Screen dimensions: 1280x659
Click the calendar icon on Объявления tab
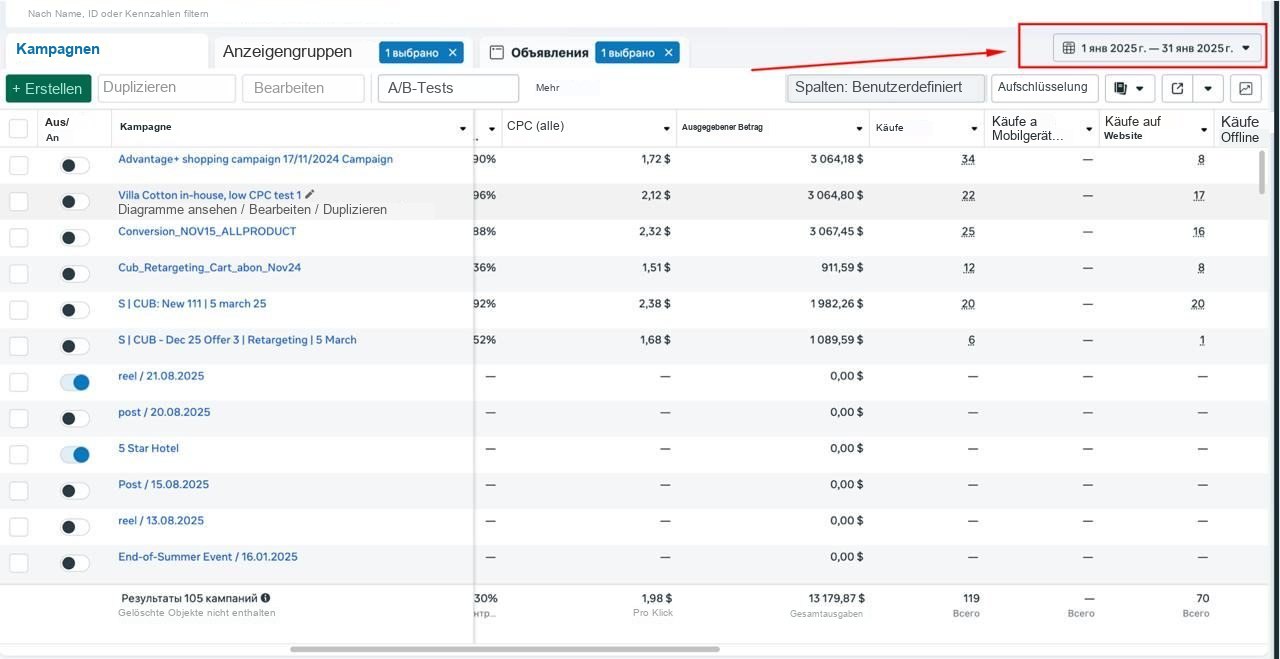pyautogui.click(x=496, y=53)
